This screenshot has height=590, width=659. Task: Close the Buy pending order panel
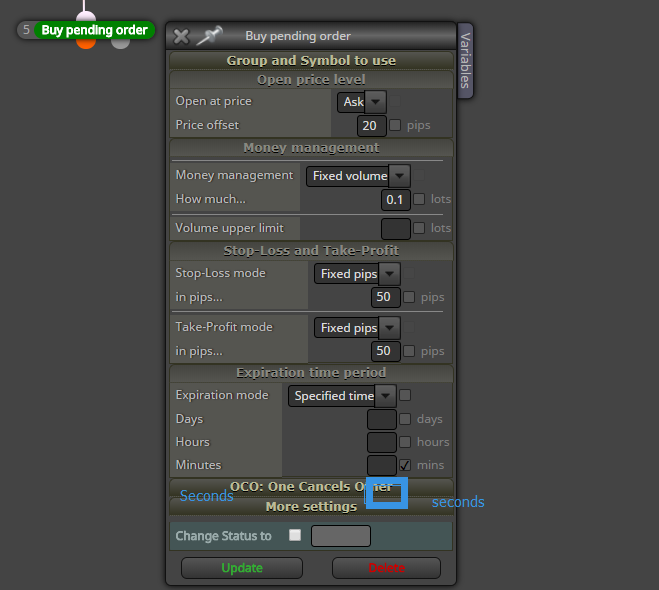pos(181,37)
